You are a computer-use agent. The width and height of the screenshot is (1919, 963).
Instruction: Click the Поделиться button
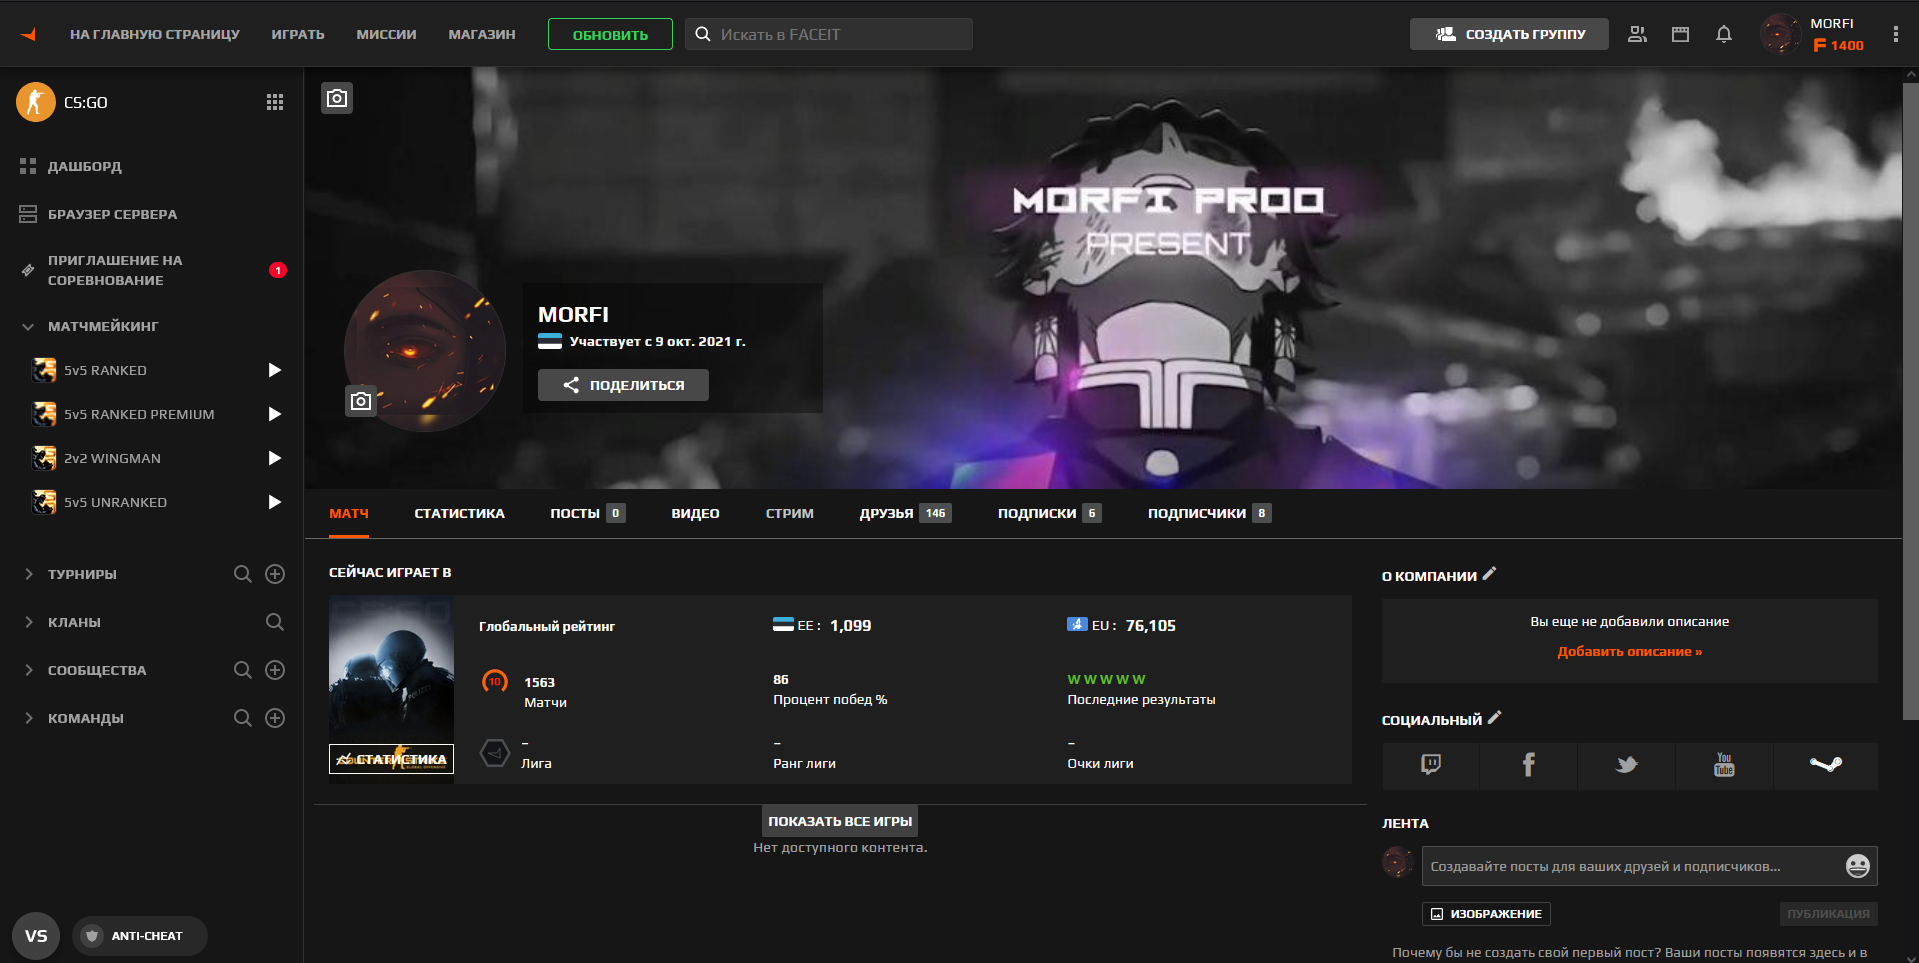pos(623,385)
